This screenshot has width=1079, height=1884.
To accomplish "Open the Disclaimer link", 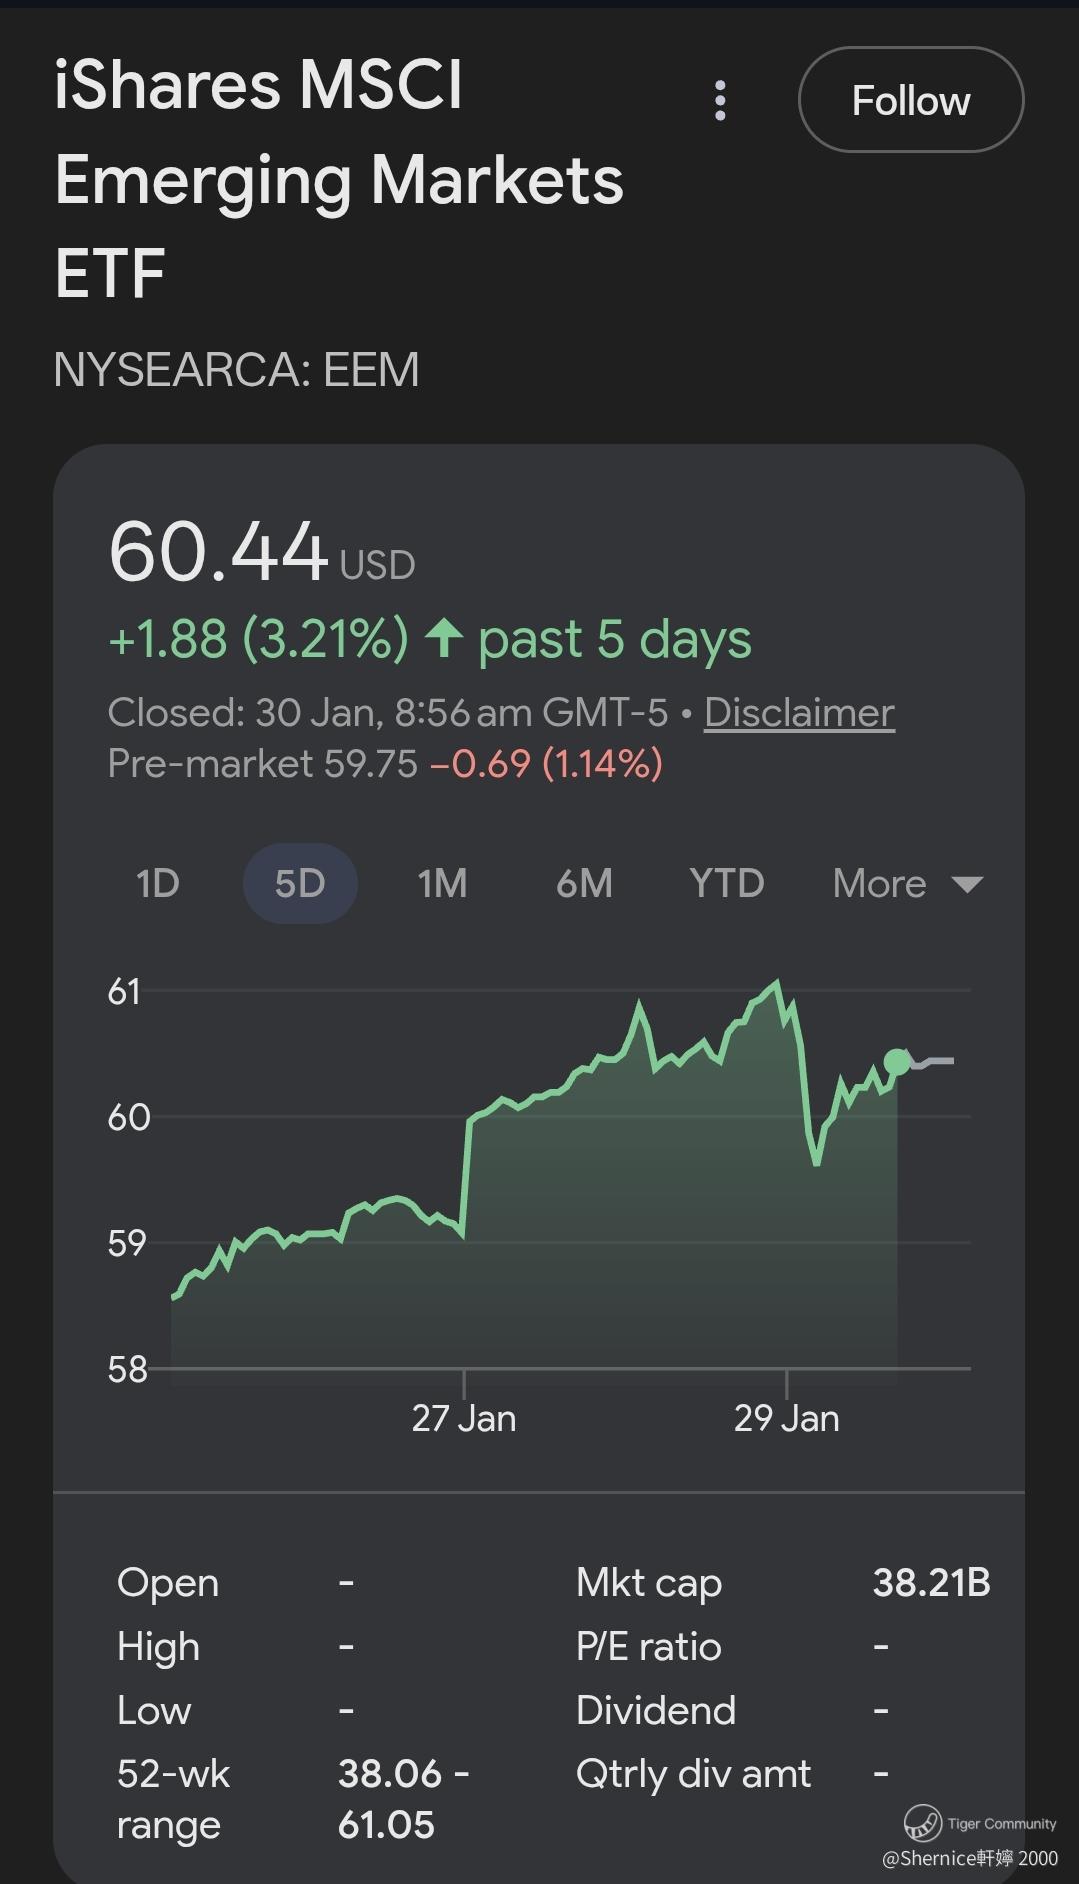I will pyautogui.click(x=799, y=713).
